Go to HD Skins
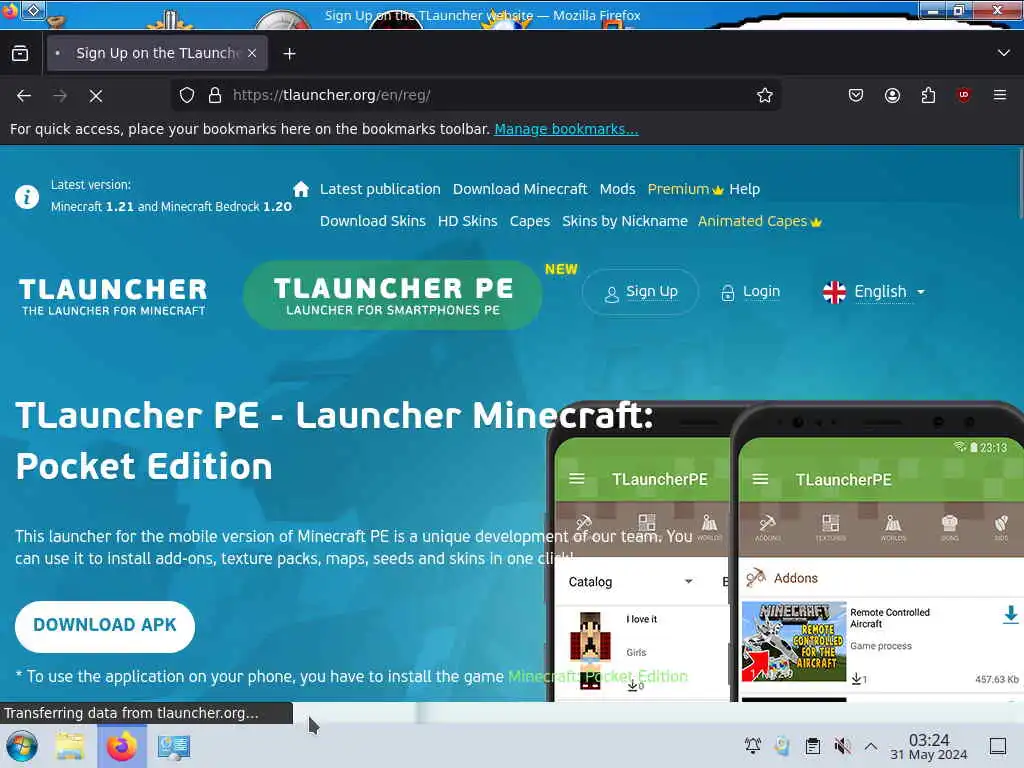 pyautogui.click(x=468, y=221)
